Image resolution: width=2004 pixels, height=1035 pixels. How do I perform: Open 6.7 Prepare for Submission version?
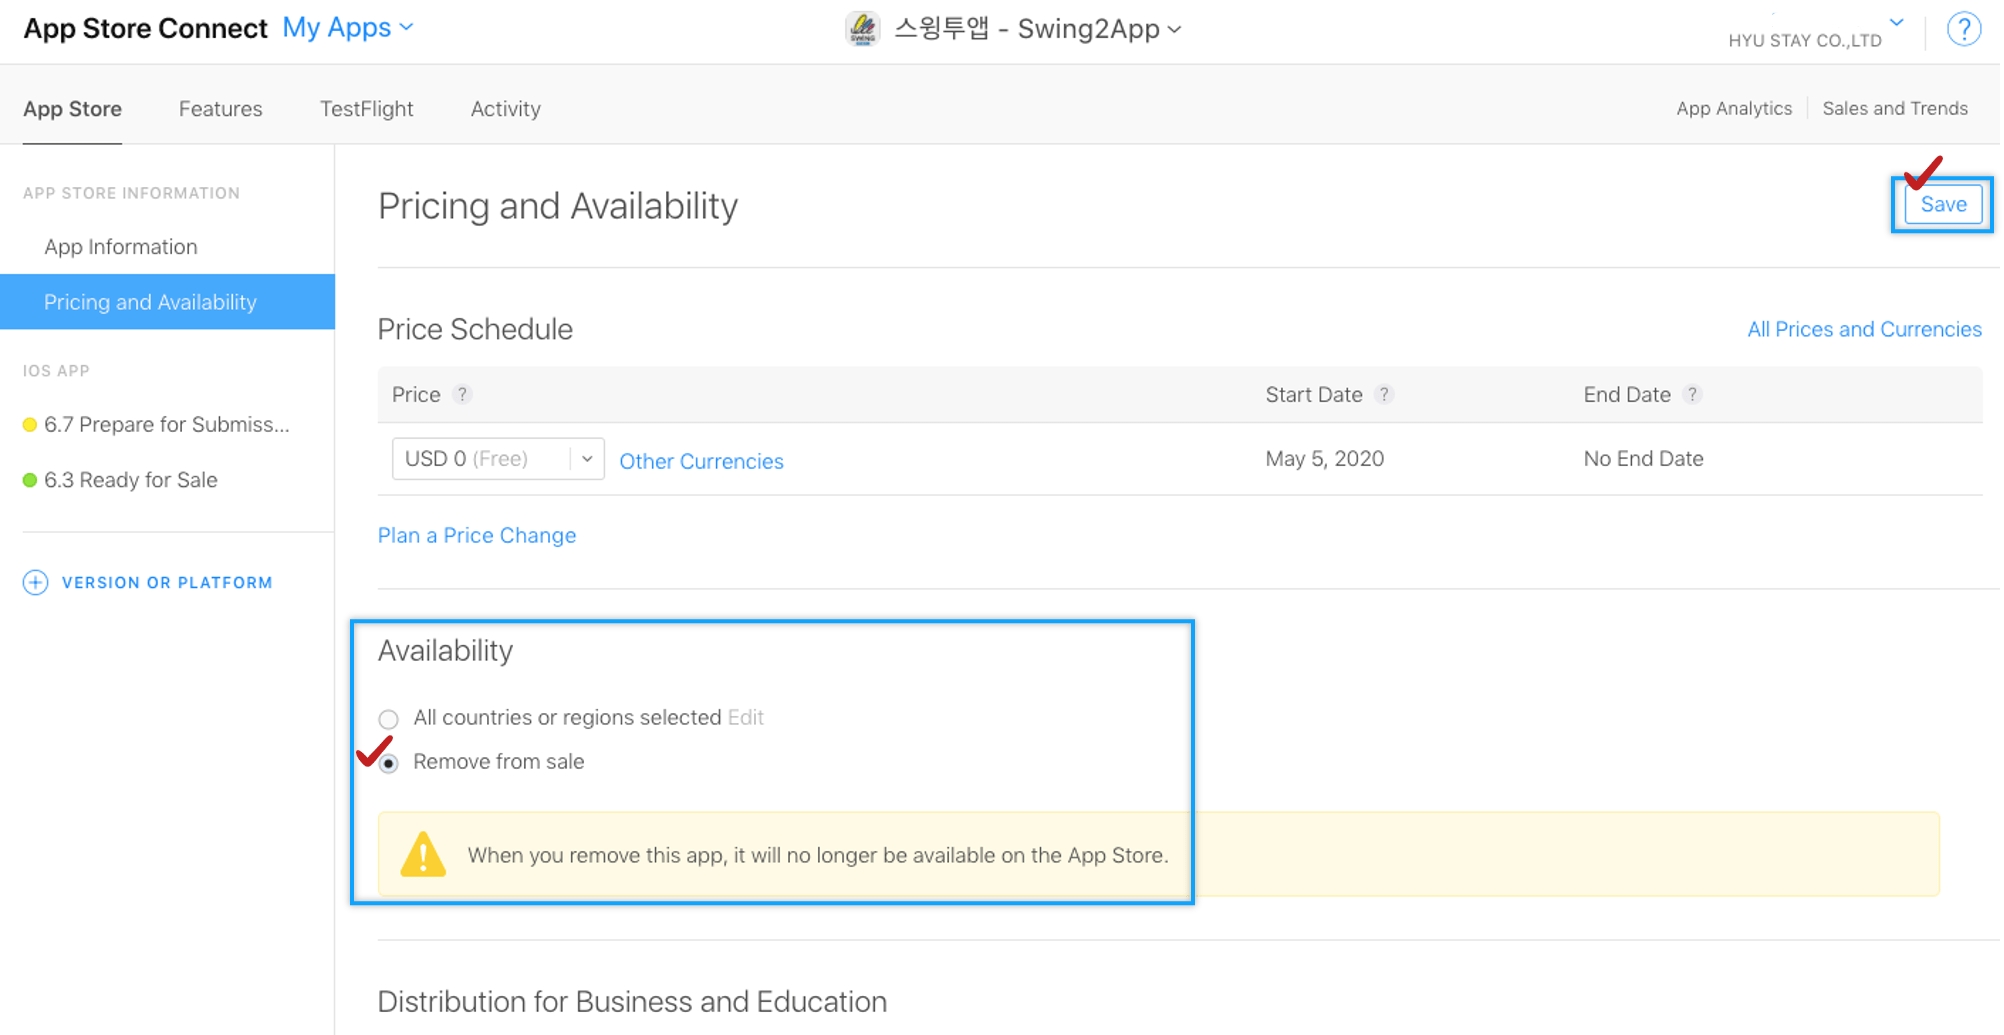166,425
